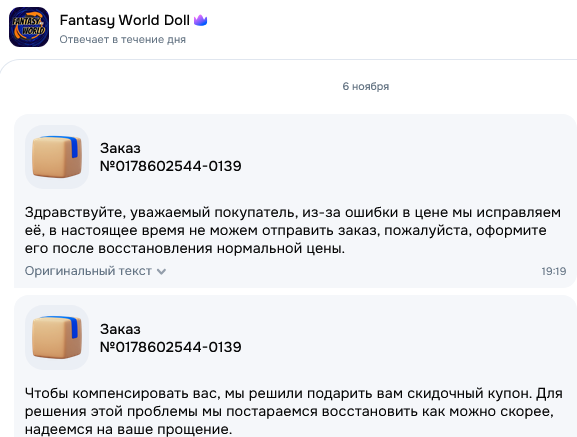
Task: Click the message starting "Здравствуйте, уважаемый покупатель"
Action: [x=293, y=230]
